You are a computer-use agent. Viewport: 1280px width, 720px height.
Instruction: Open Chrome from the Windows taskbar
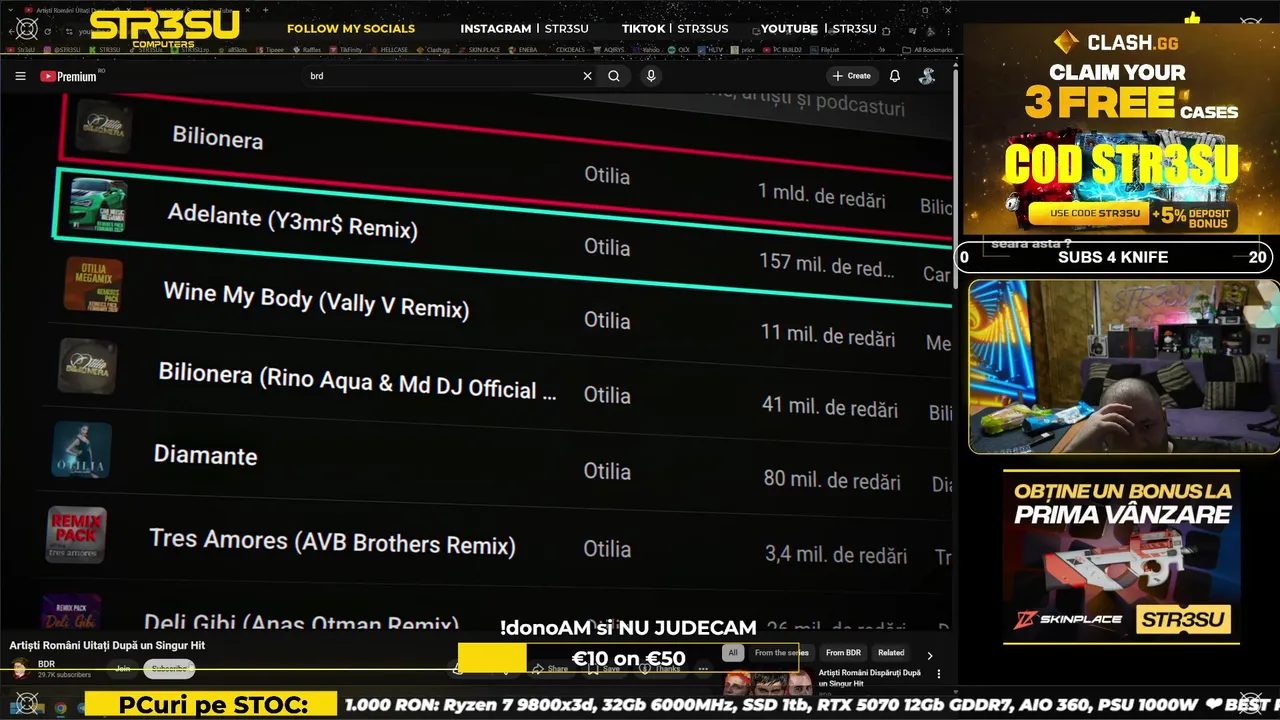coord(60,708)
